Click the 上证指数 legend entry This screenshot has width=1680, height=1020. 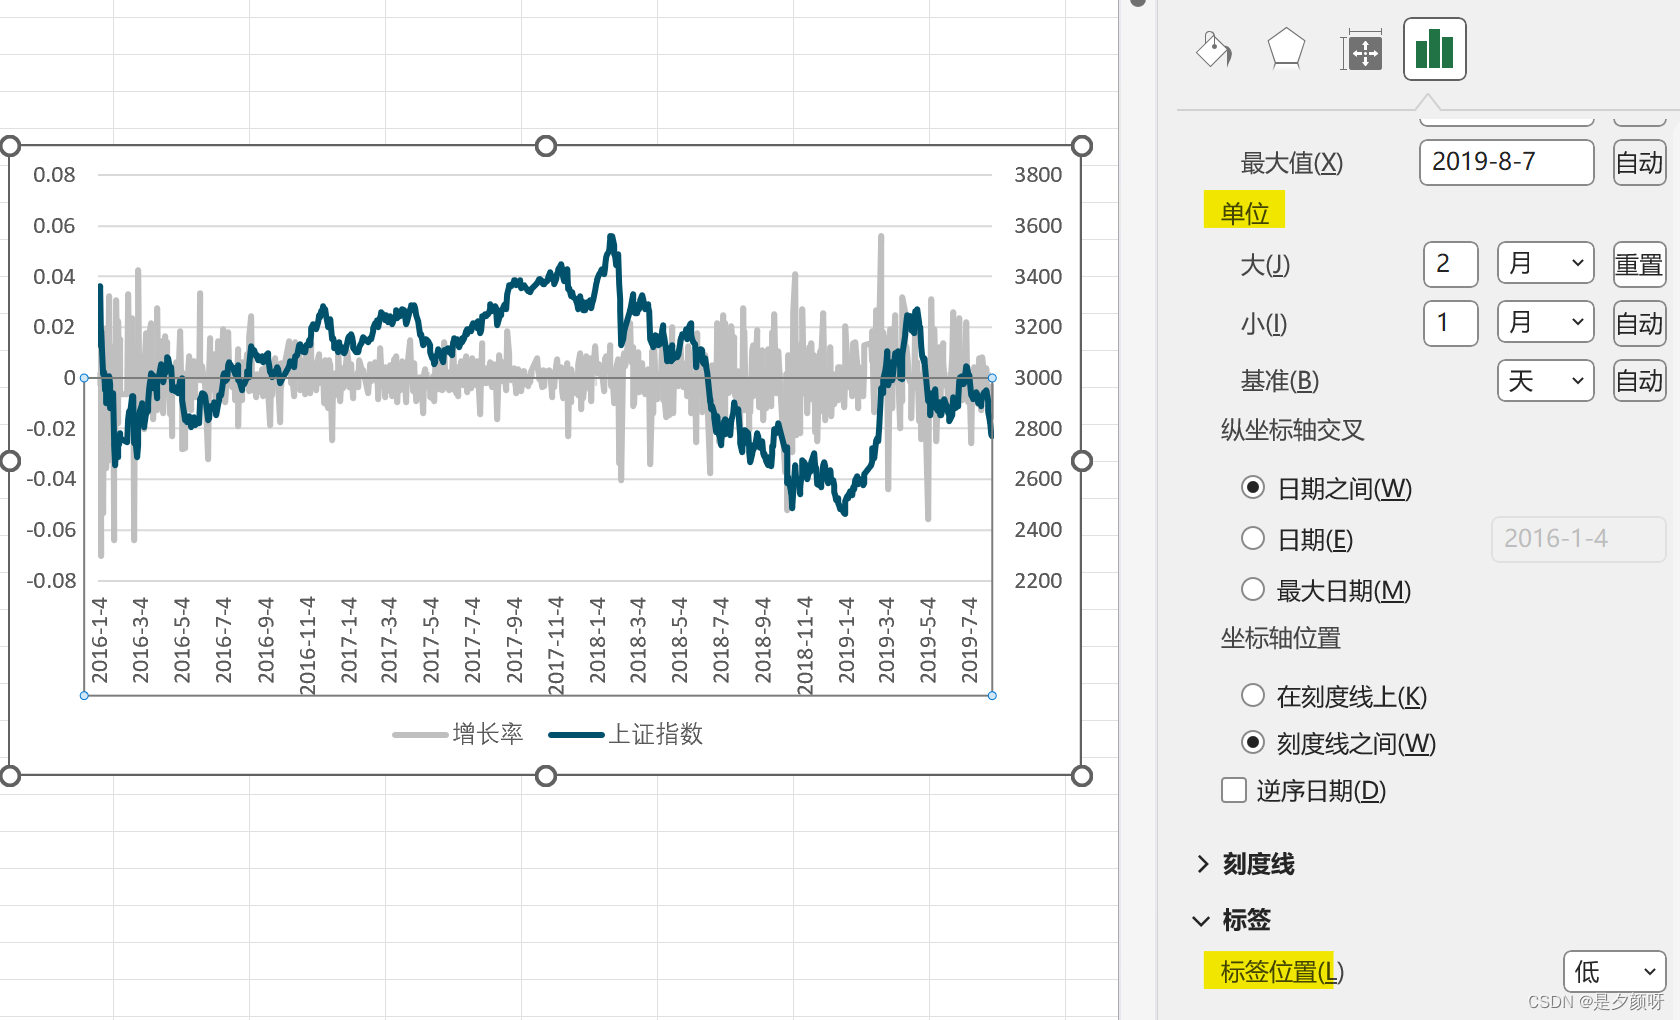[x=626, y=734]
